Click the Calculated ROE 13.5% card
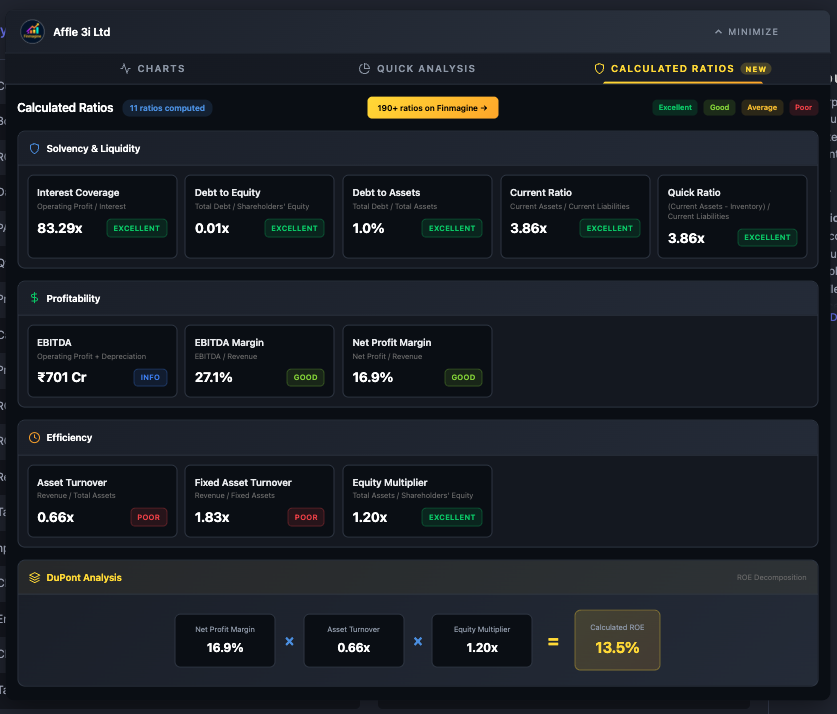This screenshot has width=837, height=714. click(617, 640)
